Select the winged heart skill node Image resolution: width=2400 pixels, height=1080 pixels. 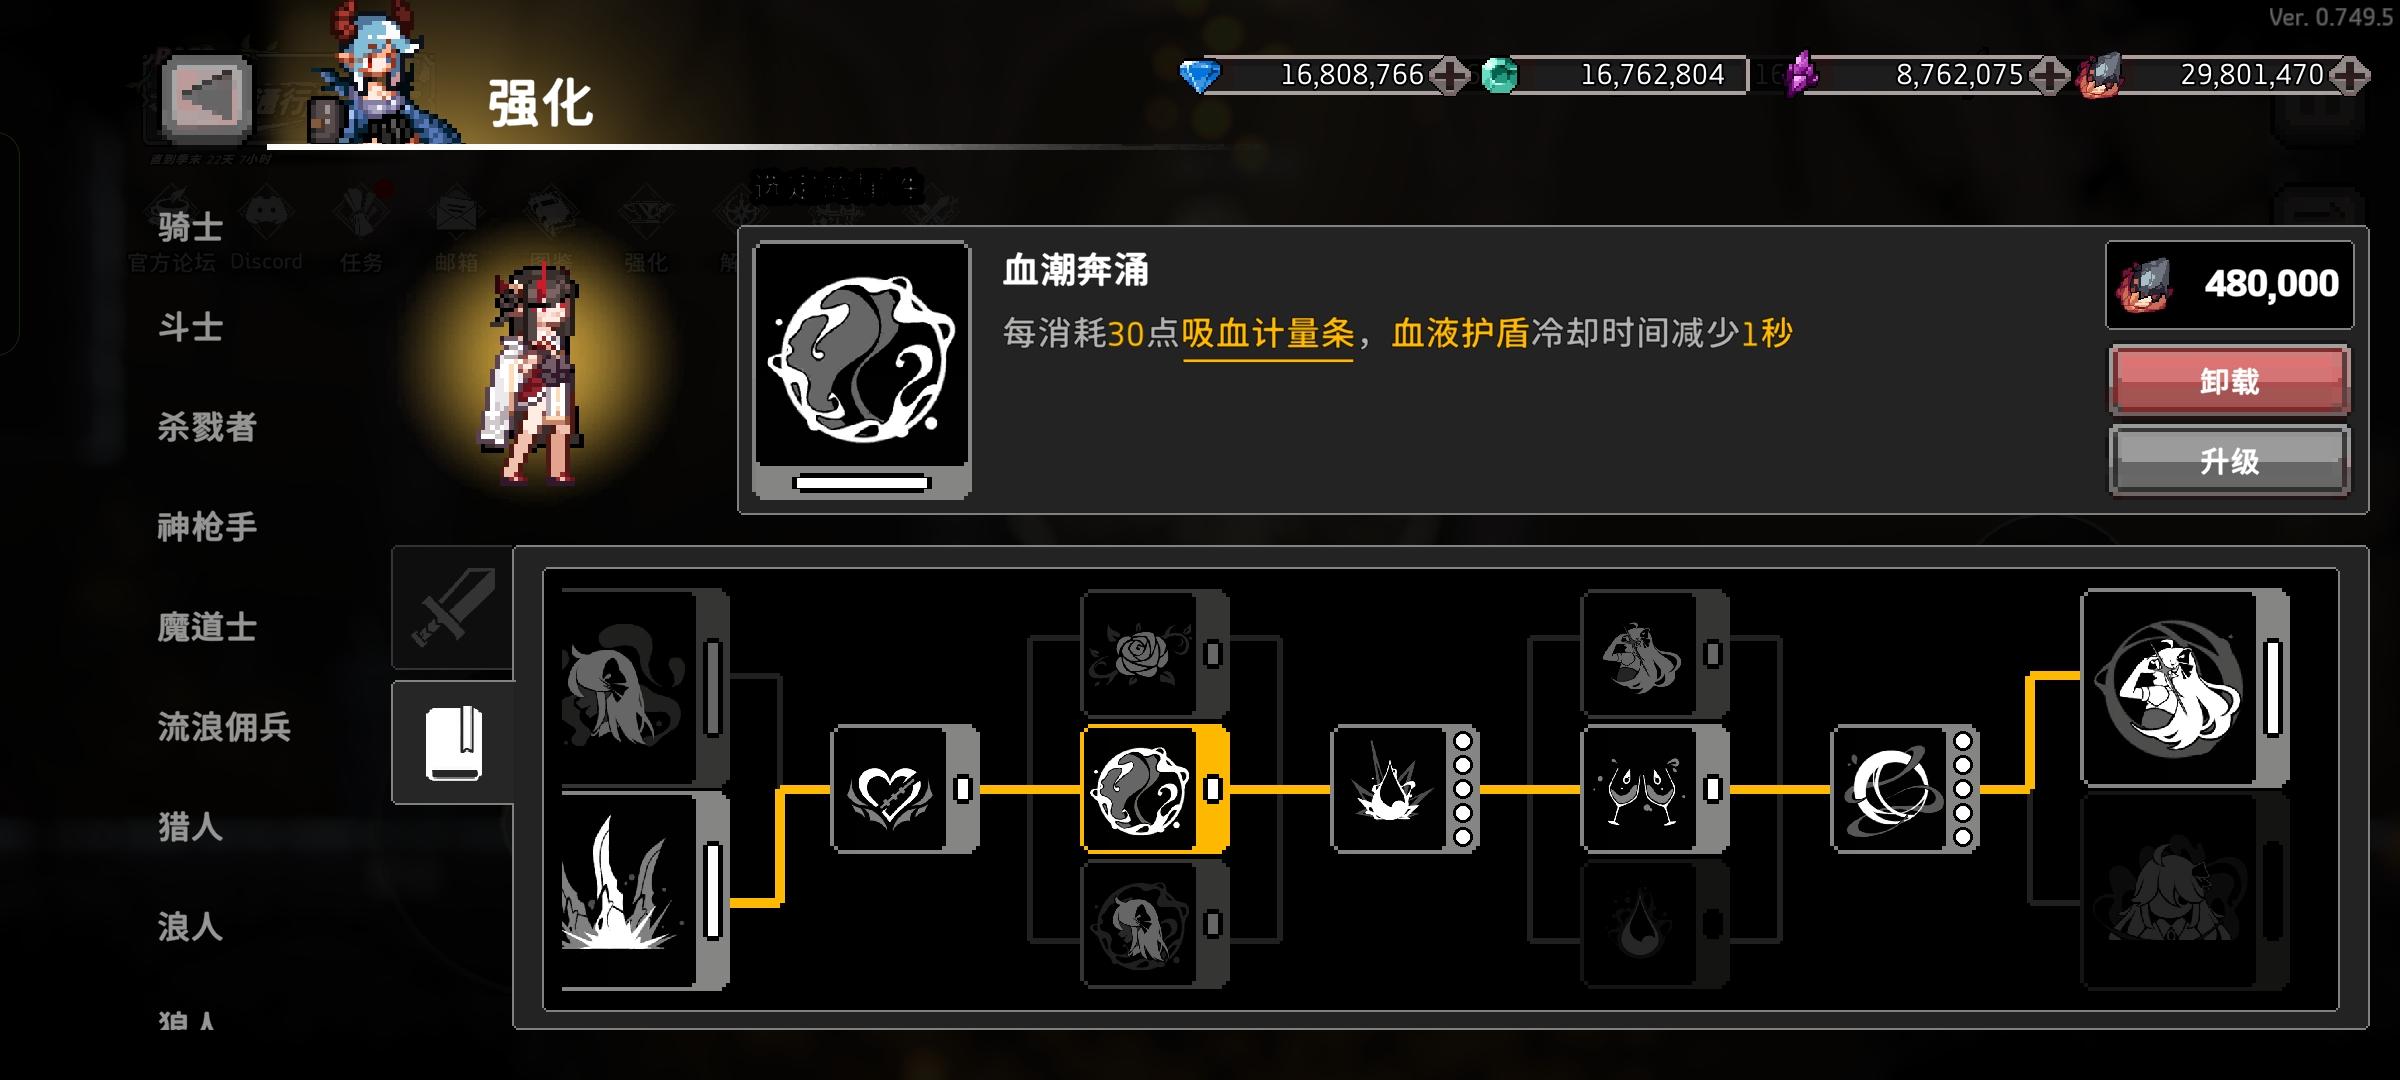tap(904, 789)
